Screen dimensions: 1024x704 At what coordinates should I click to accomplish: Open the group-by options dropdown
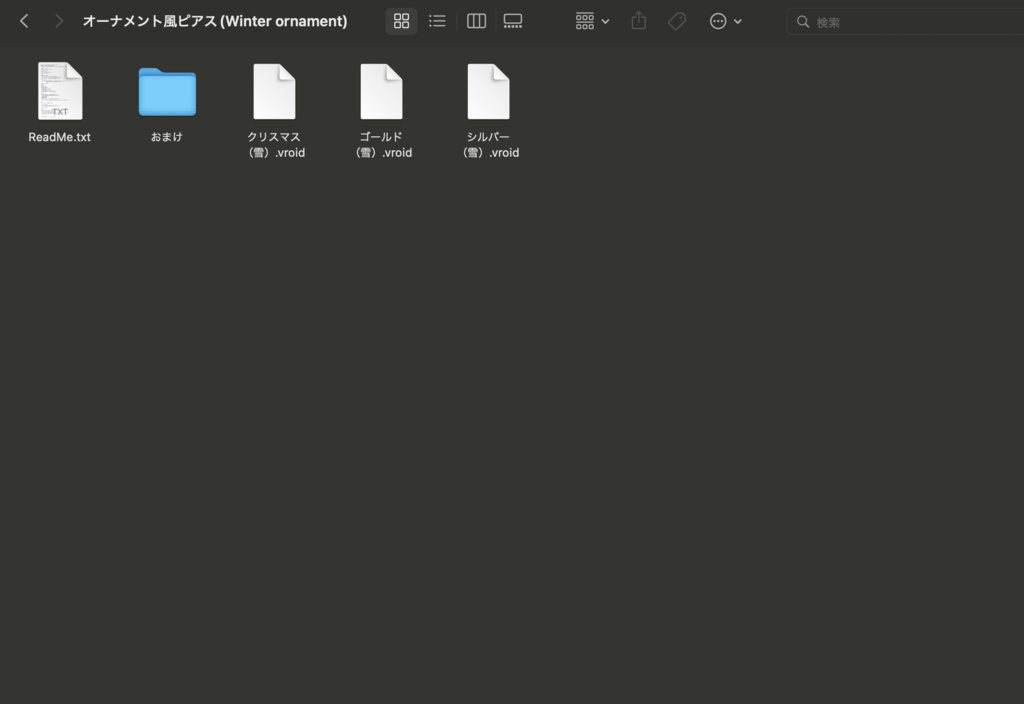click(x=592, y=21)
